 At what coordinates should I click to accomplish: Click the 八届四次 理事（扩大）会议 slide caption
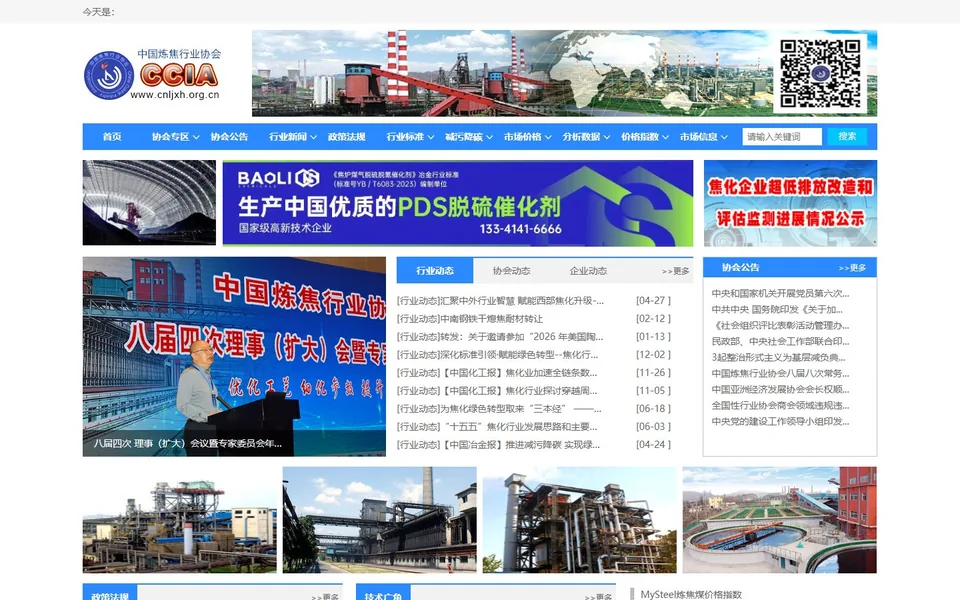pos(187,443)
